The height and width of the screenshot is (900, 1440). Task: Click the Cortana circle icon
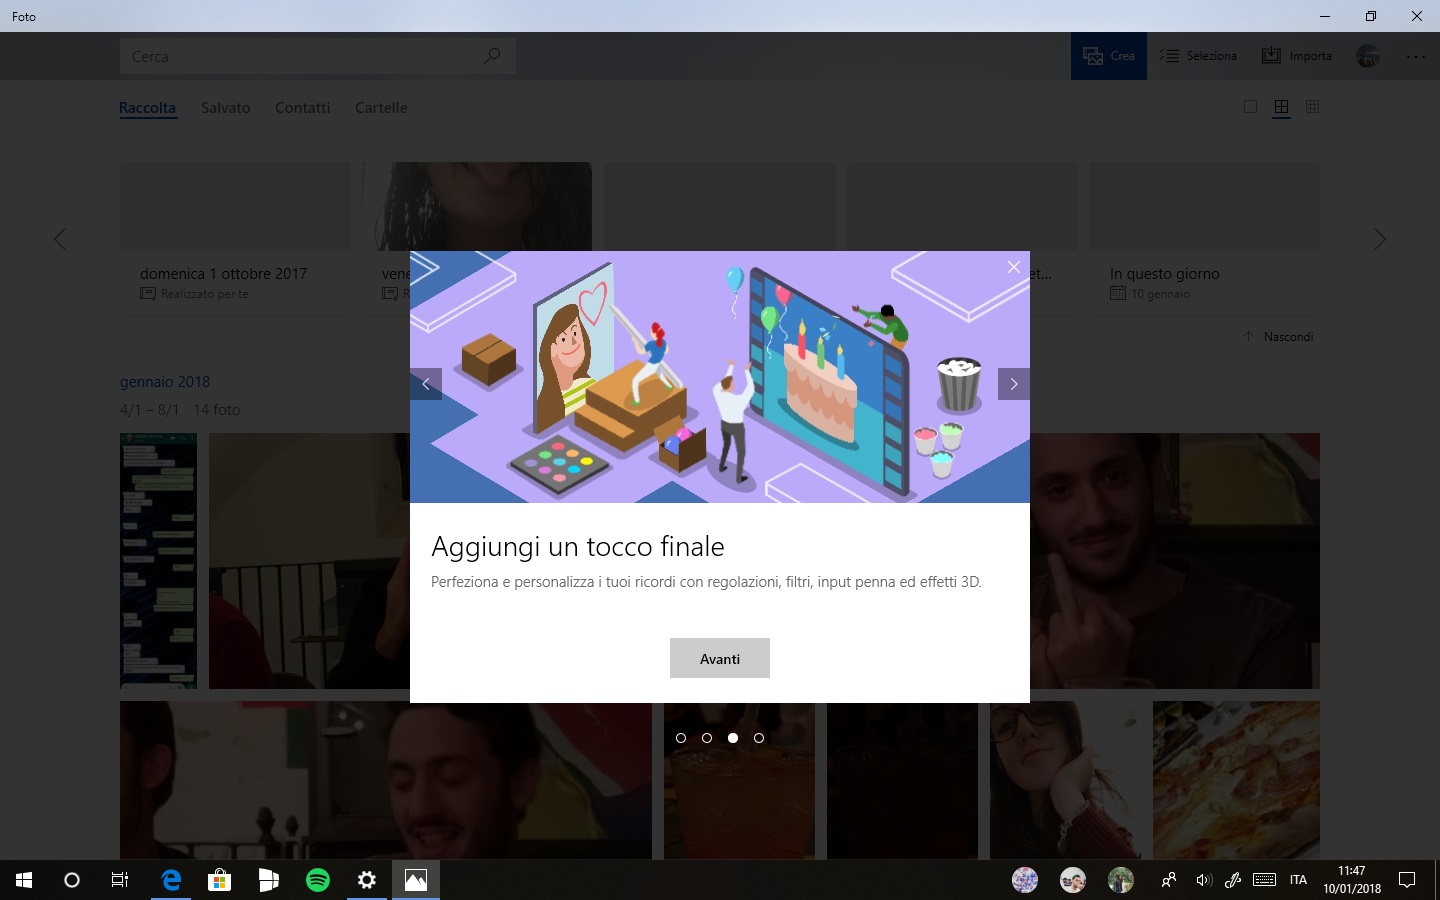coord(72,880)
